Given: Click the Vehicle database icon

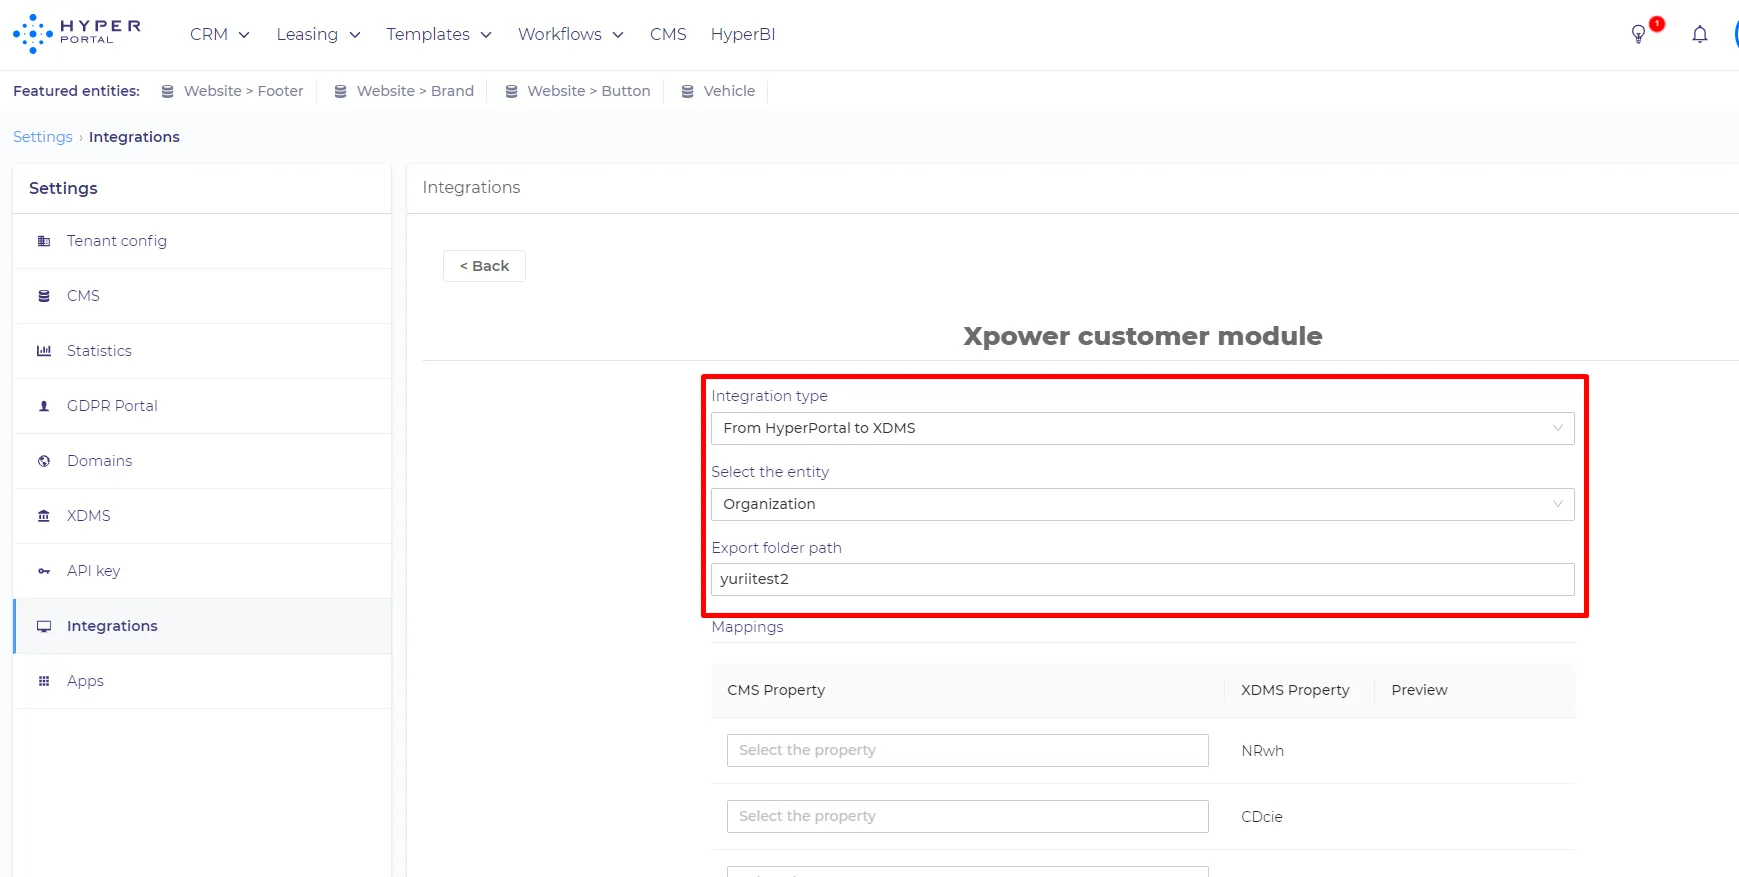Looking at the screenshot, I should tap(688, 91).
